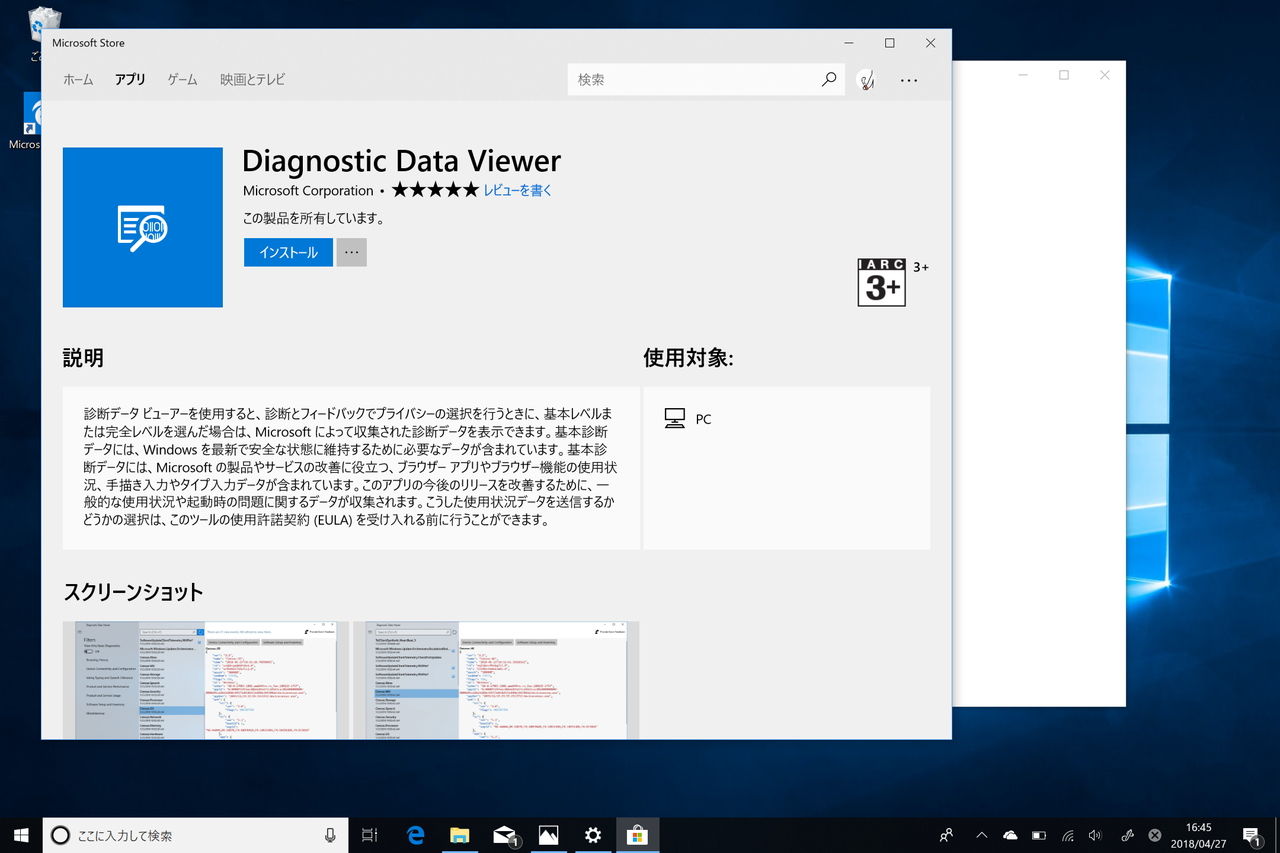Open the second app screenshot thumbnail
The height and width of the screenshot is (853, 1280).
[496, 680]
